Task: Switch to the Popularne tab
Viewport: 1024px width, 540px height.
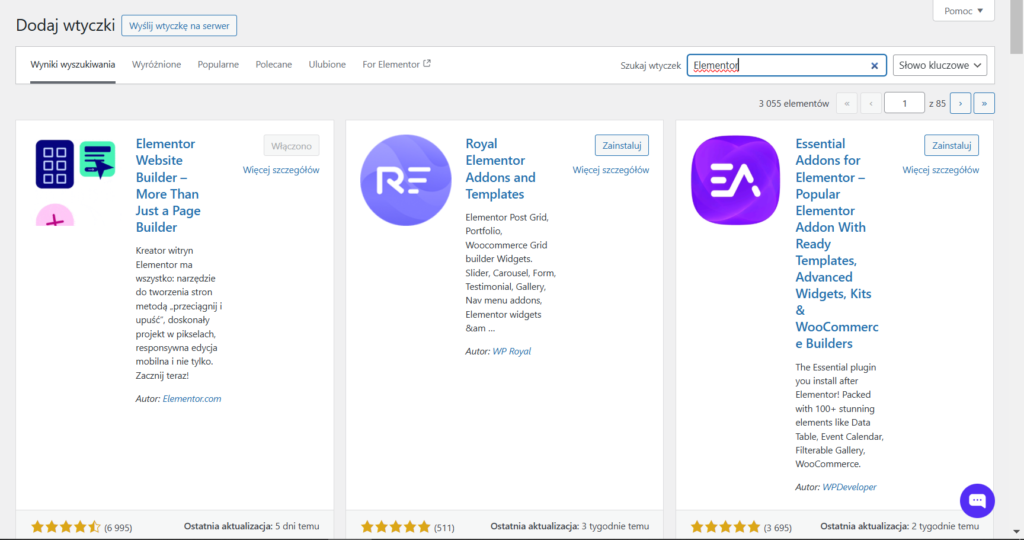Action: coord(218,65)
